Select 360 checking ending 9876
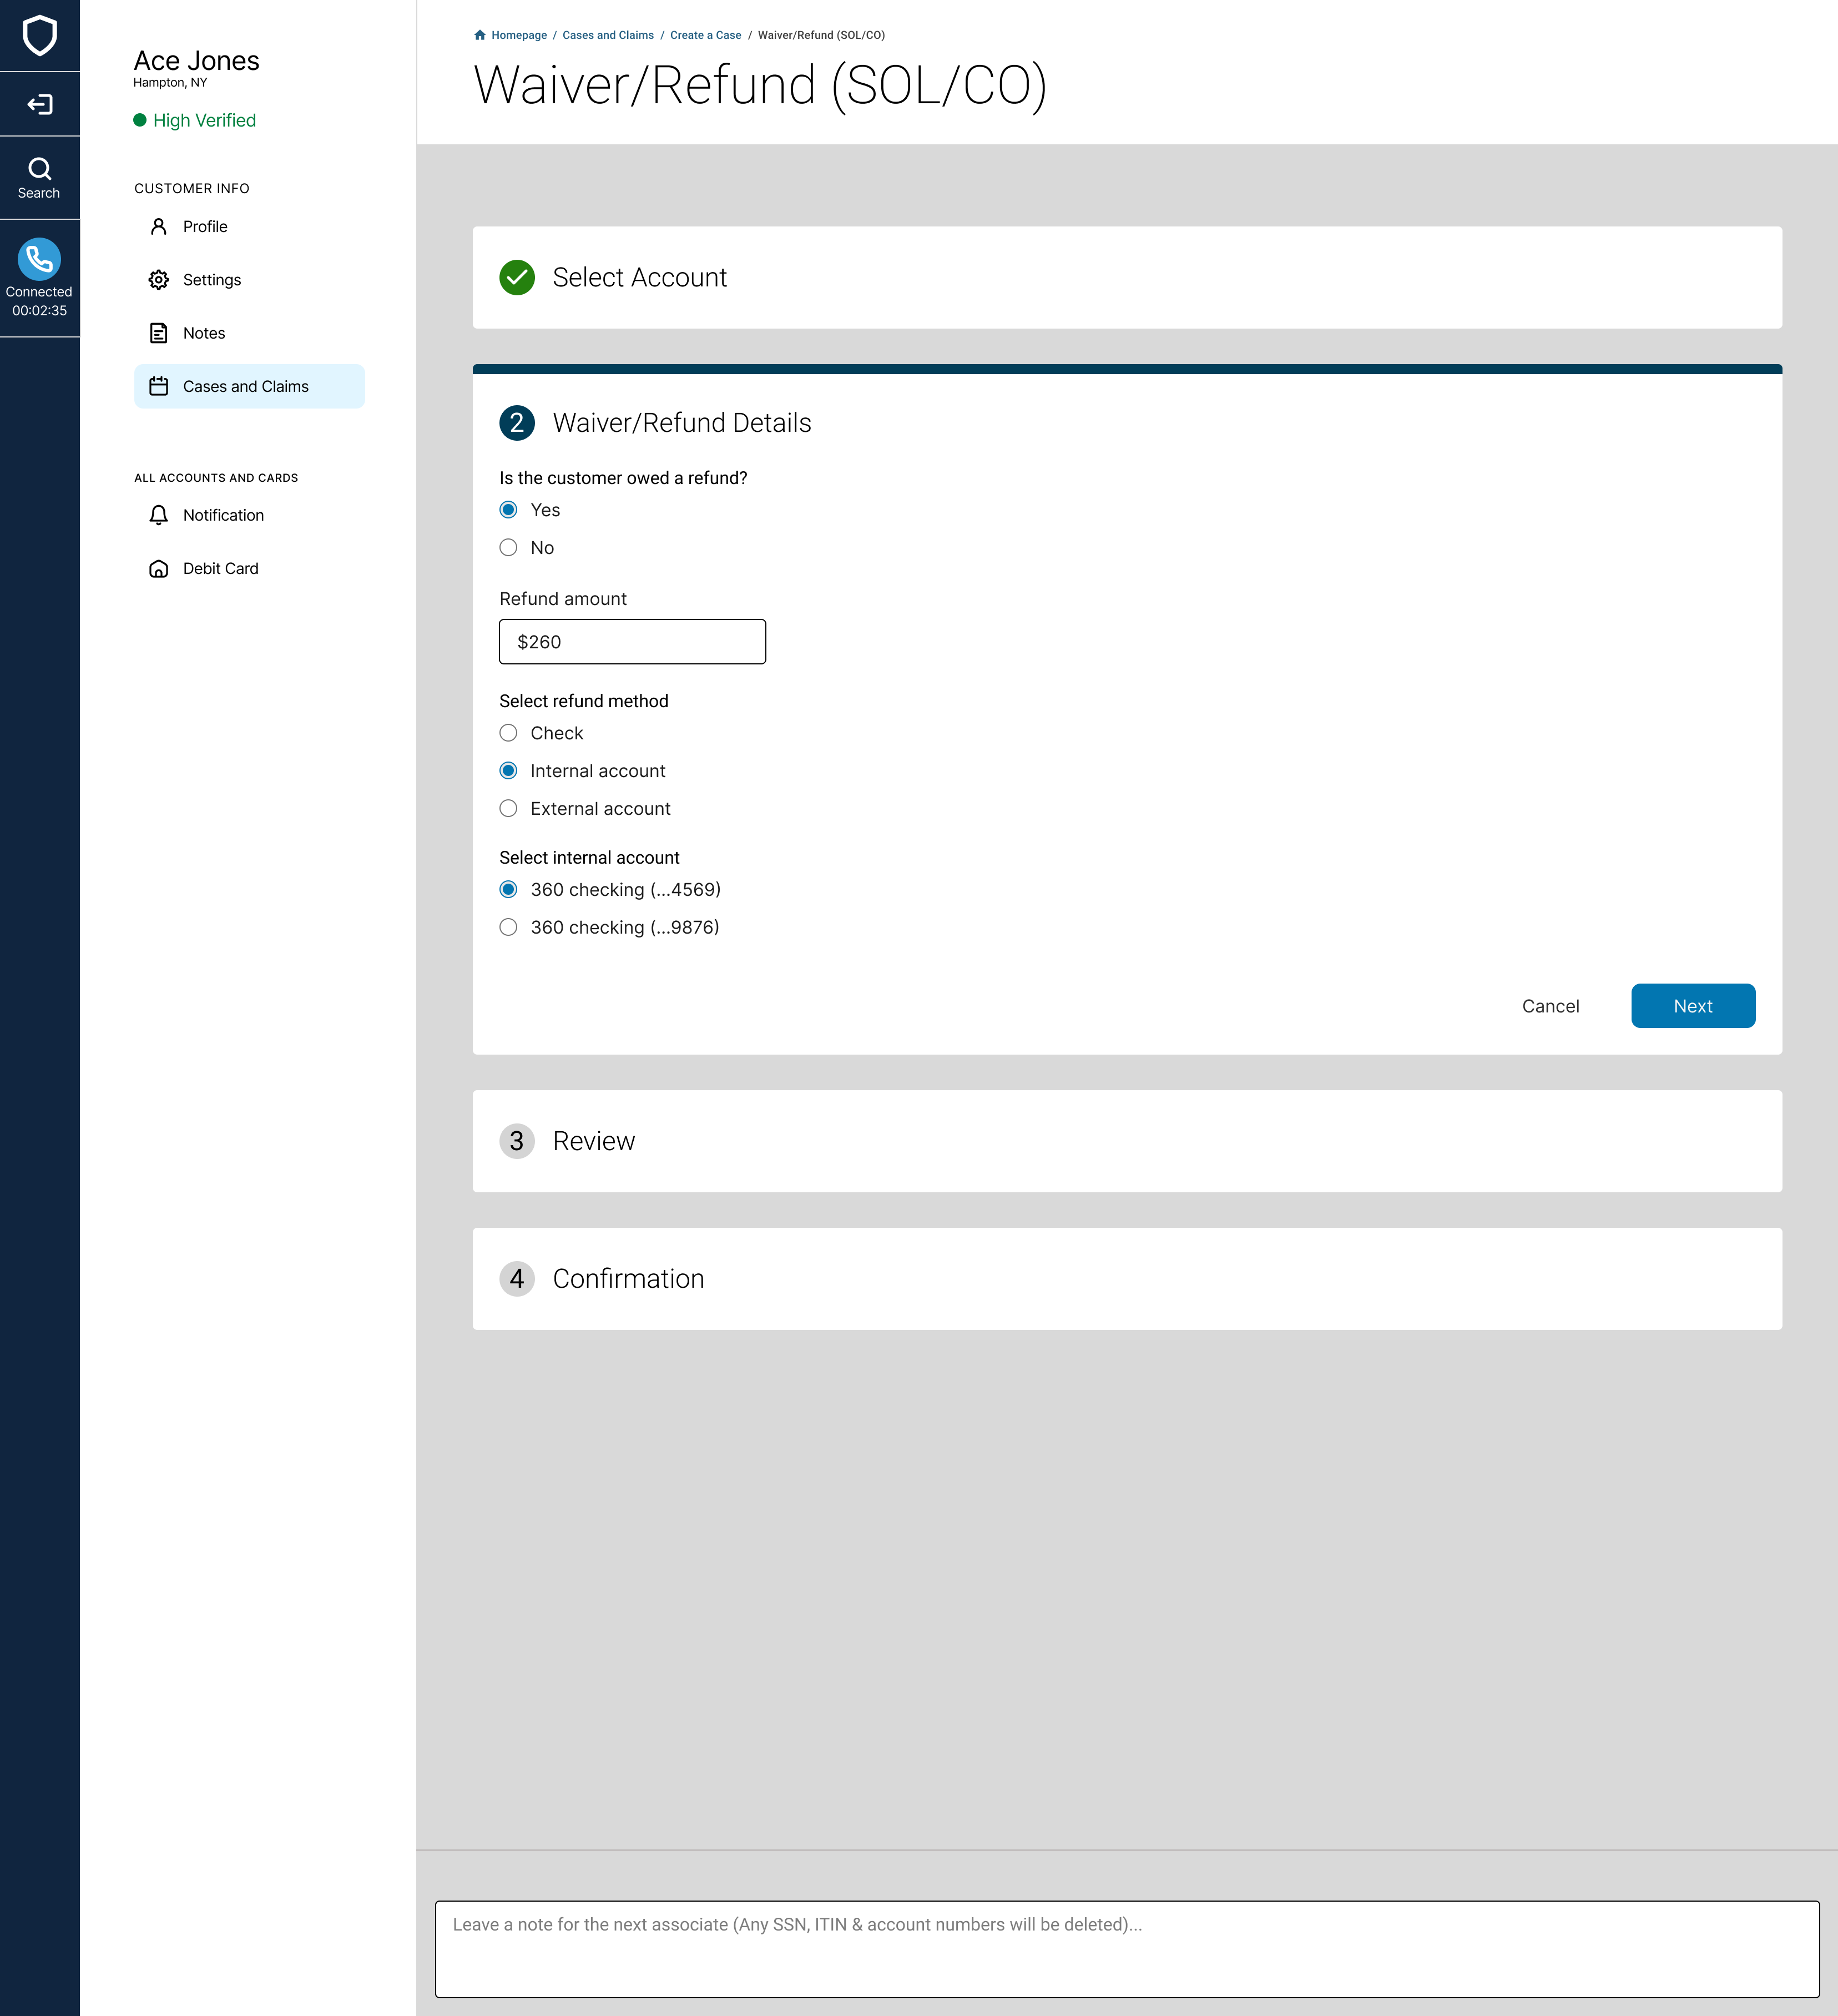 pos(508,927)
